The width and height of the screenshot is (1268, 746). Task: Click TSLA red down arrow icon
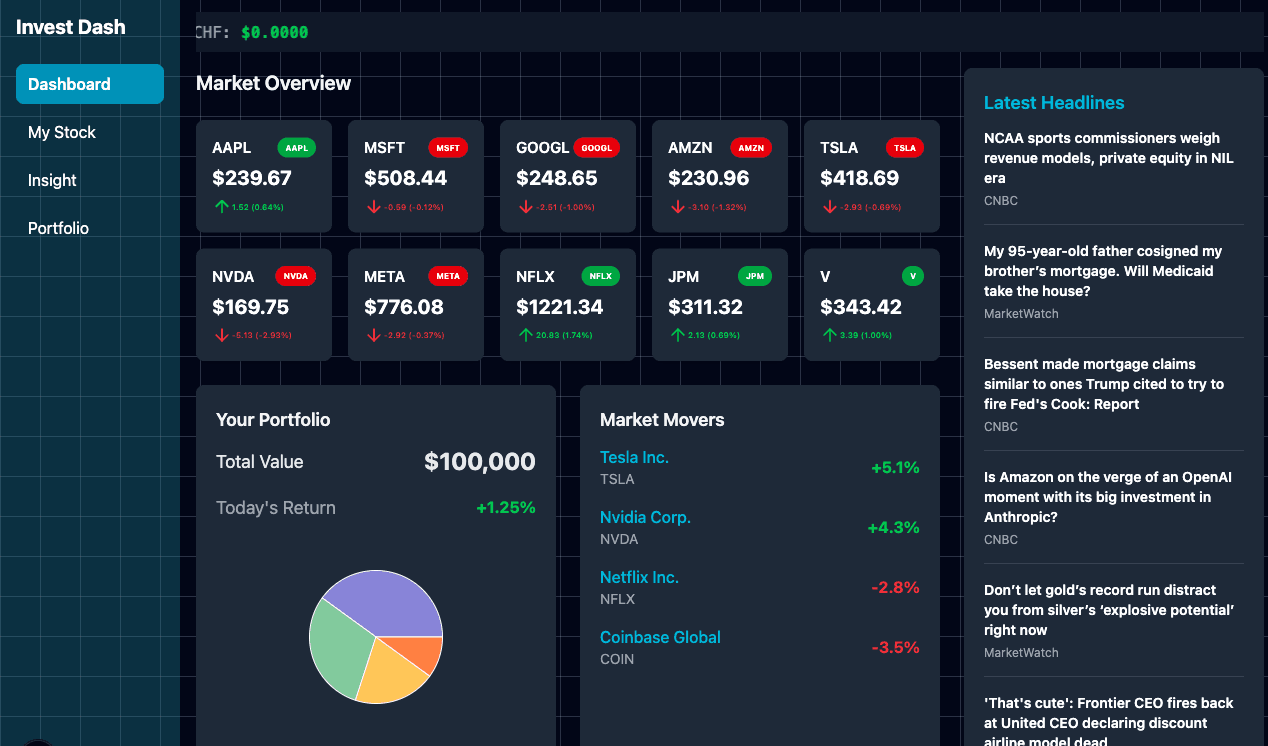[829, 207]
